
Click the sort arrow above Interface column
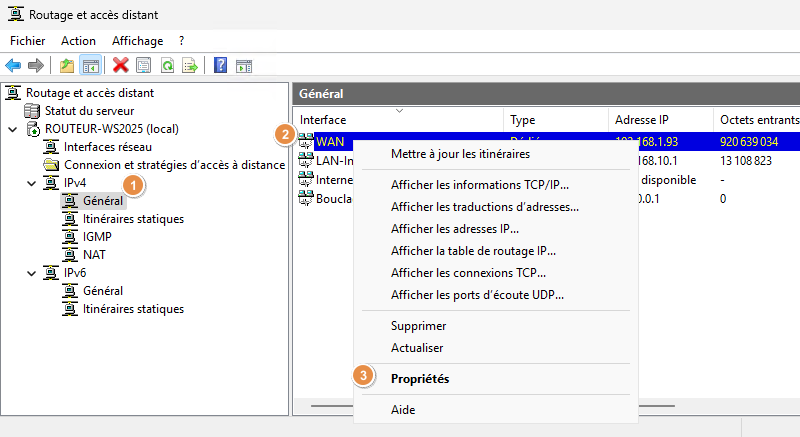click(399, 111)
